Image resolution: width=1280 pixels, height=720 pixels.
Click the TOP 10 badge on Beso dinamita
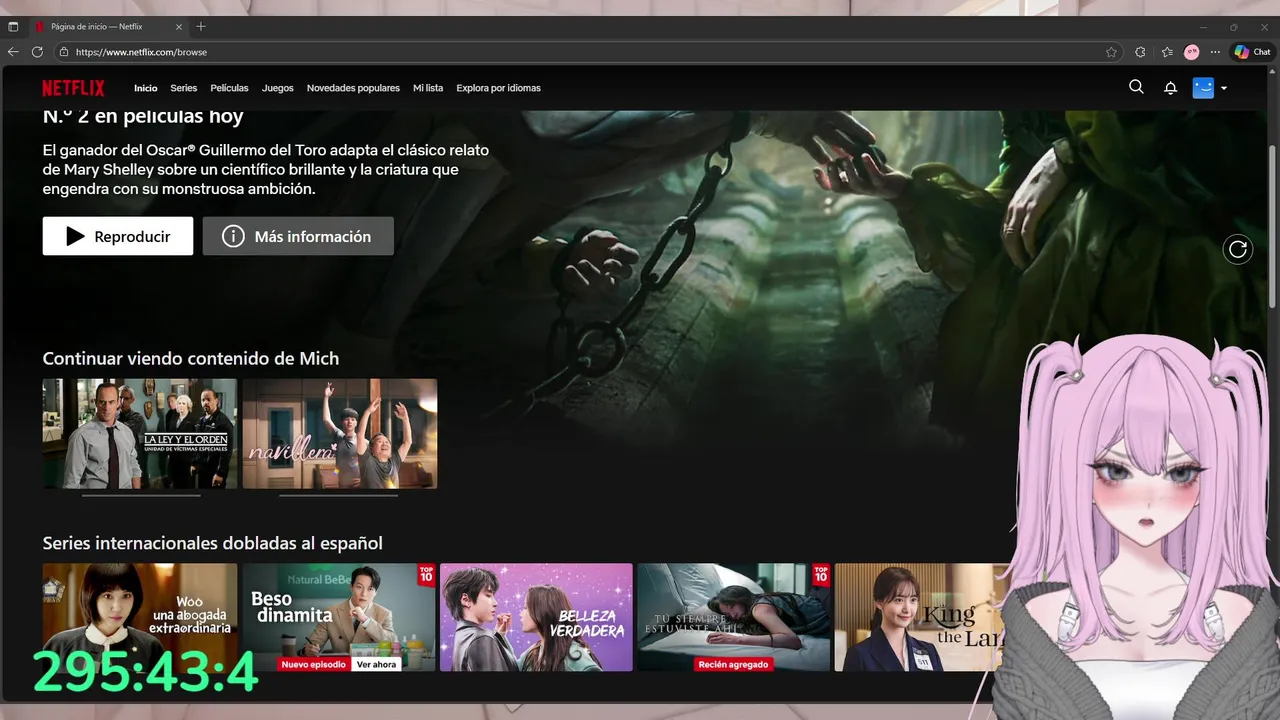[427, 574]
